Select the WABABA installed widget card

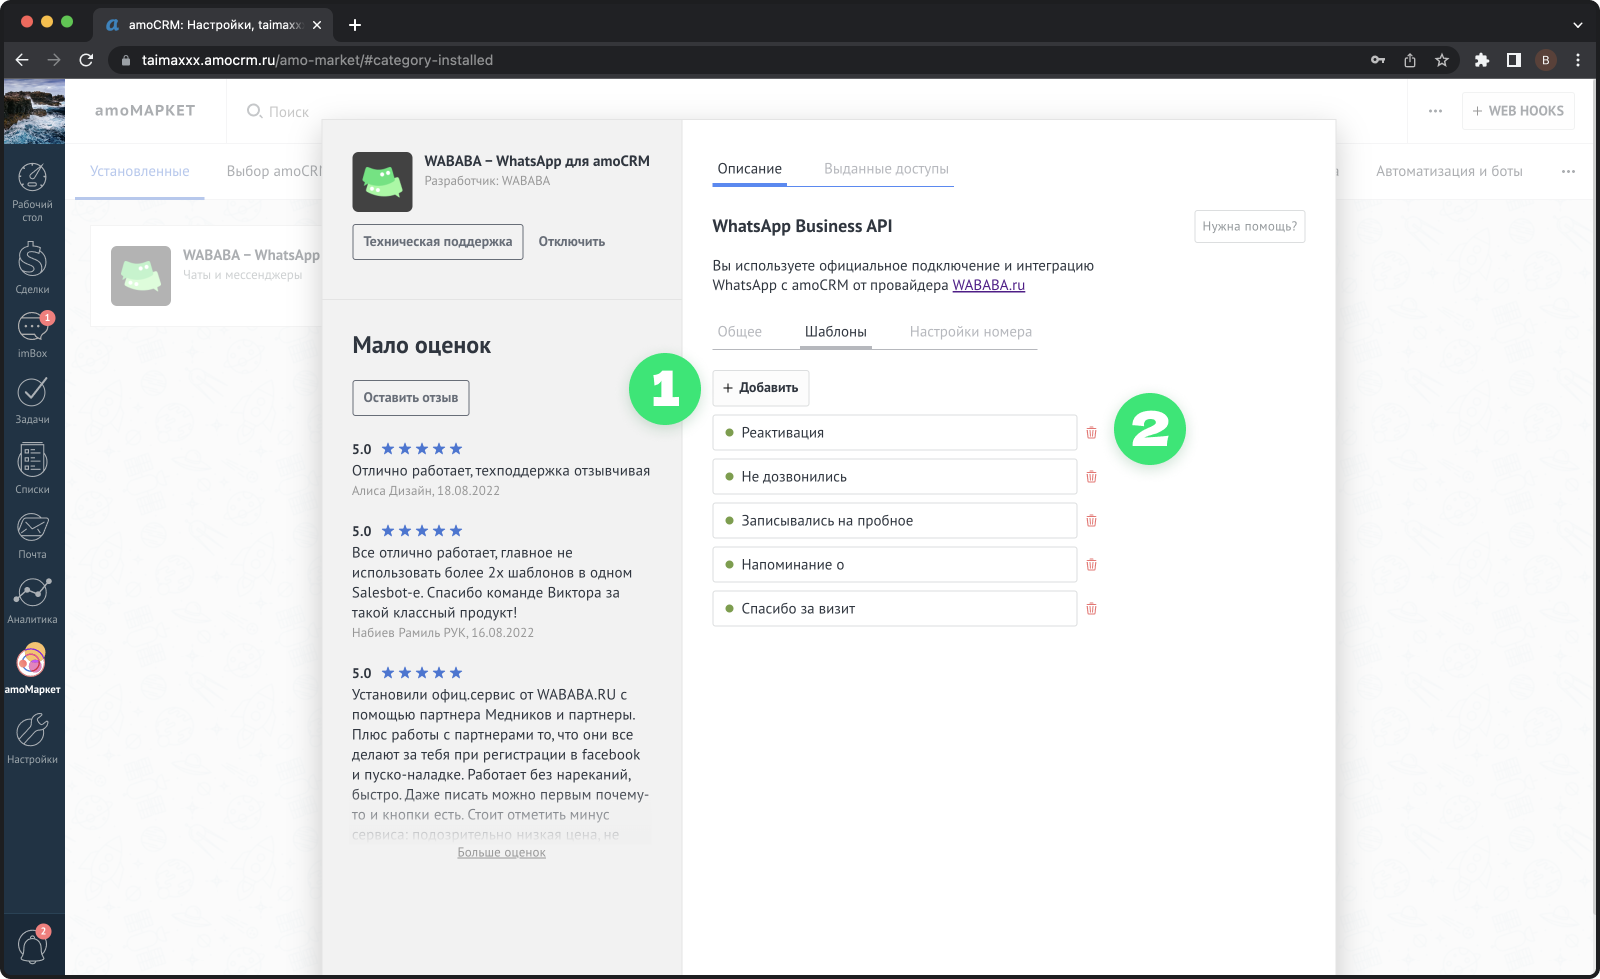coord(208,276)
